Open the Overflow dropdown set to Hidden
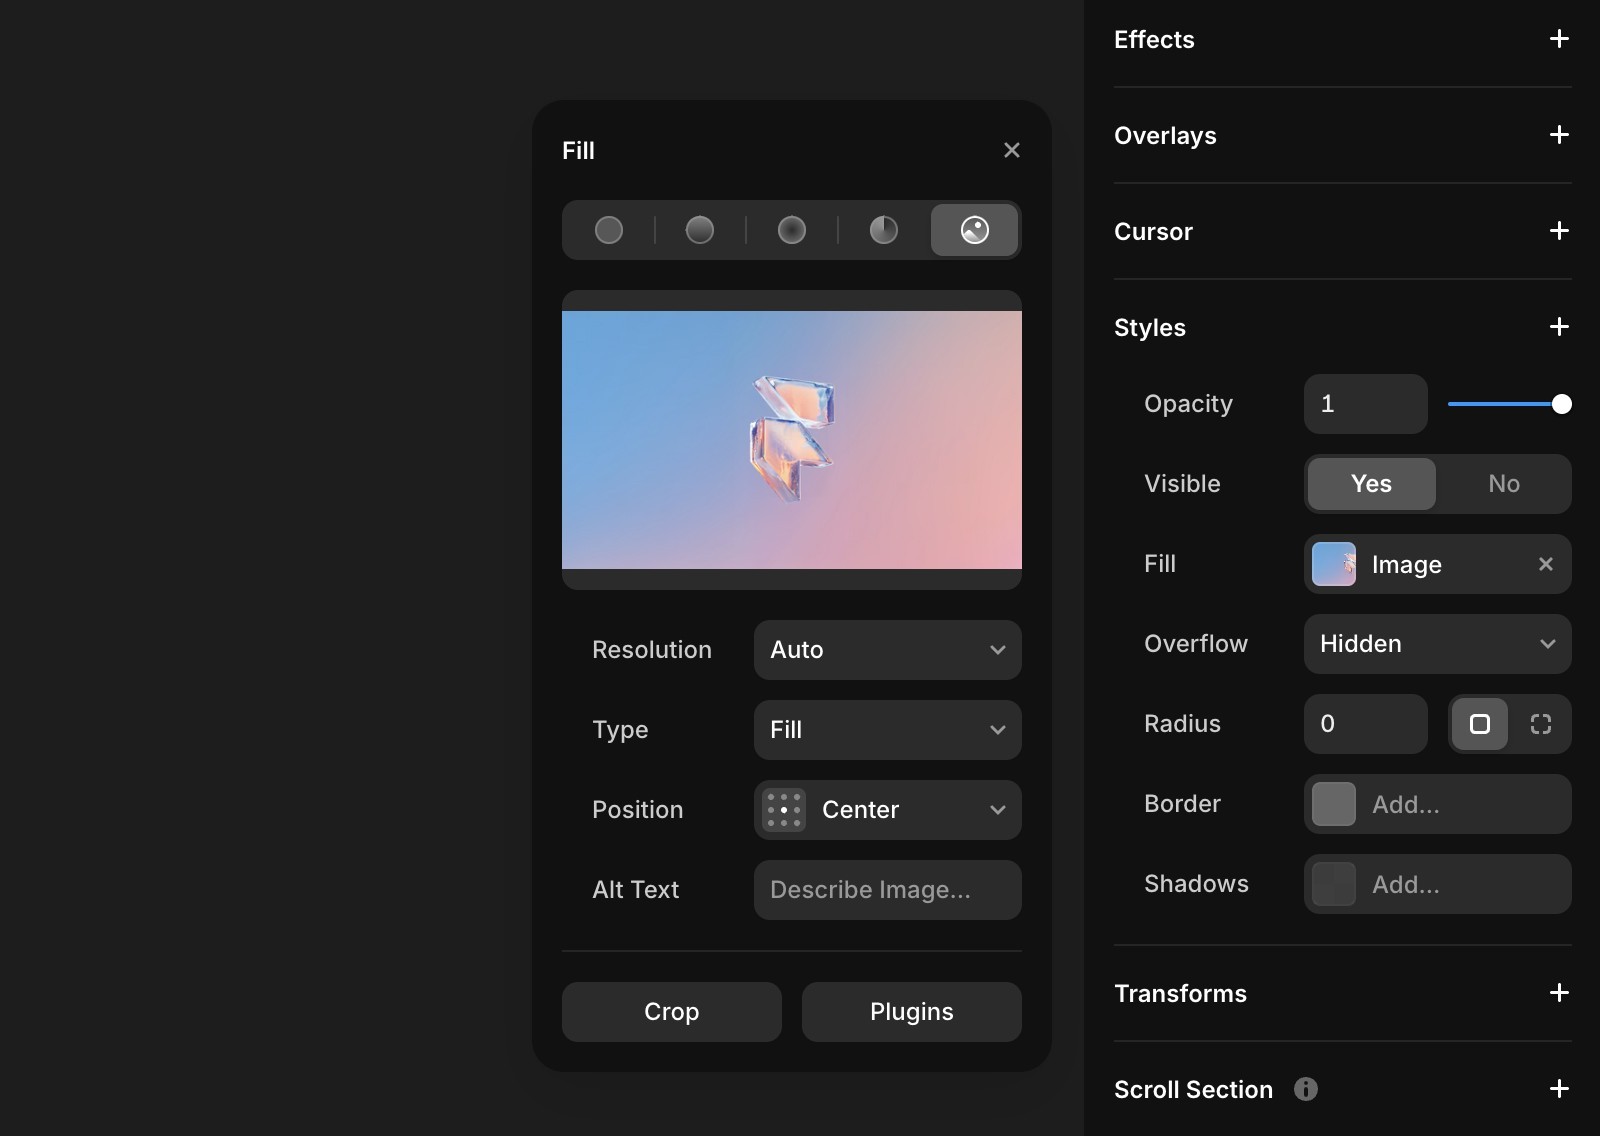The width and height of the screenshot is (1600, 1136). (x=1438, y=644)
